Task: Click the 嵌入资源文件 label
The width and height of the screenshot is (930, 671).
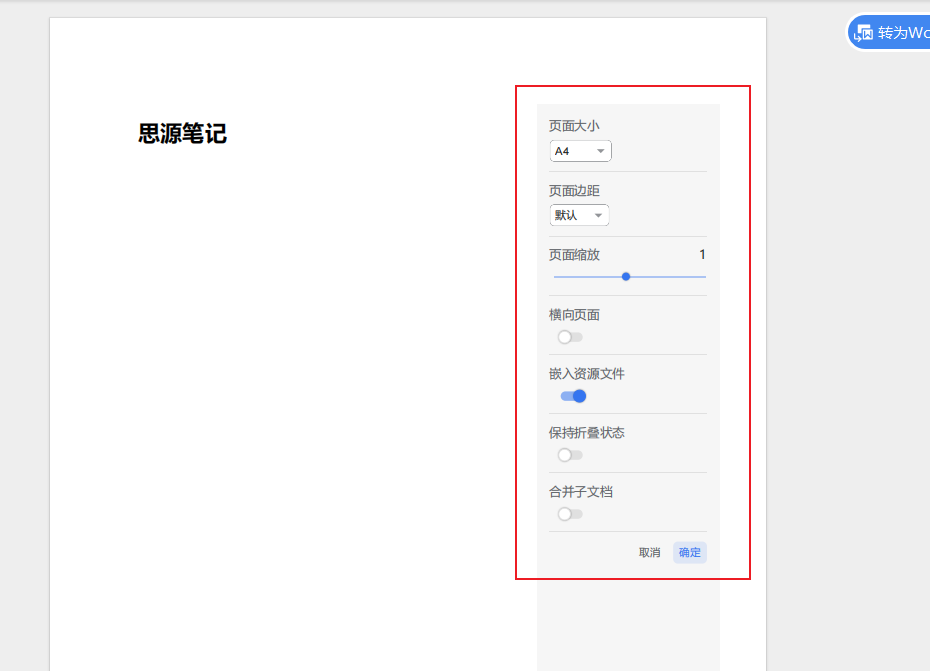Action: [x=587, y=374]
